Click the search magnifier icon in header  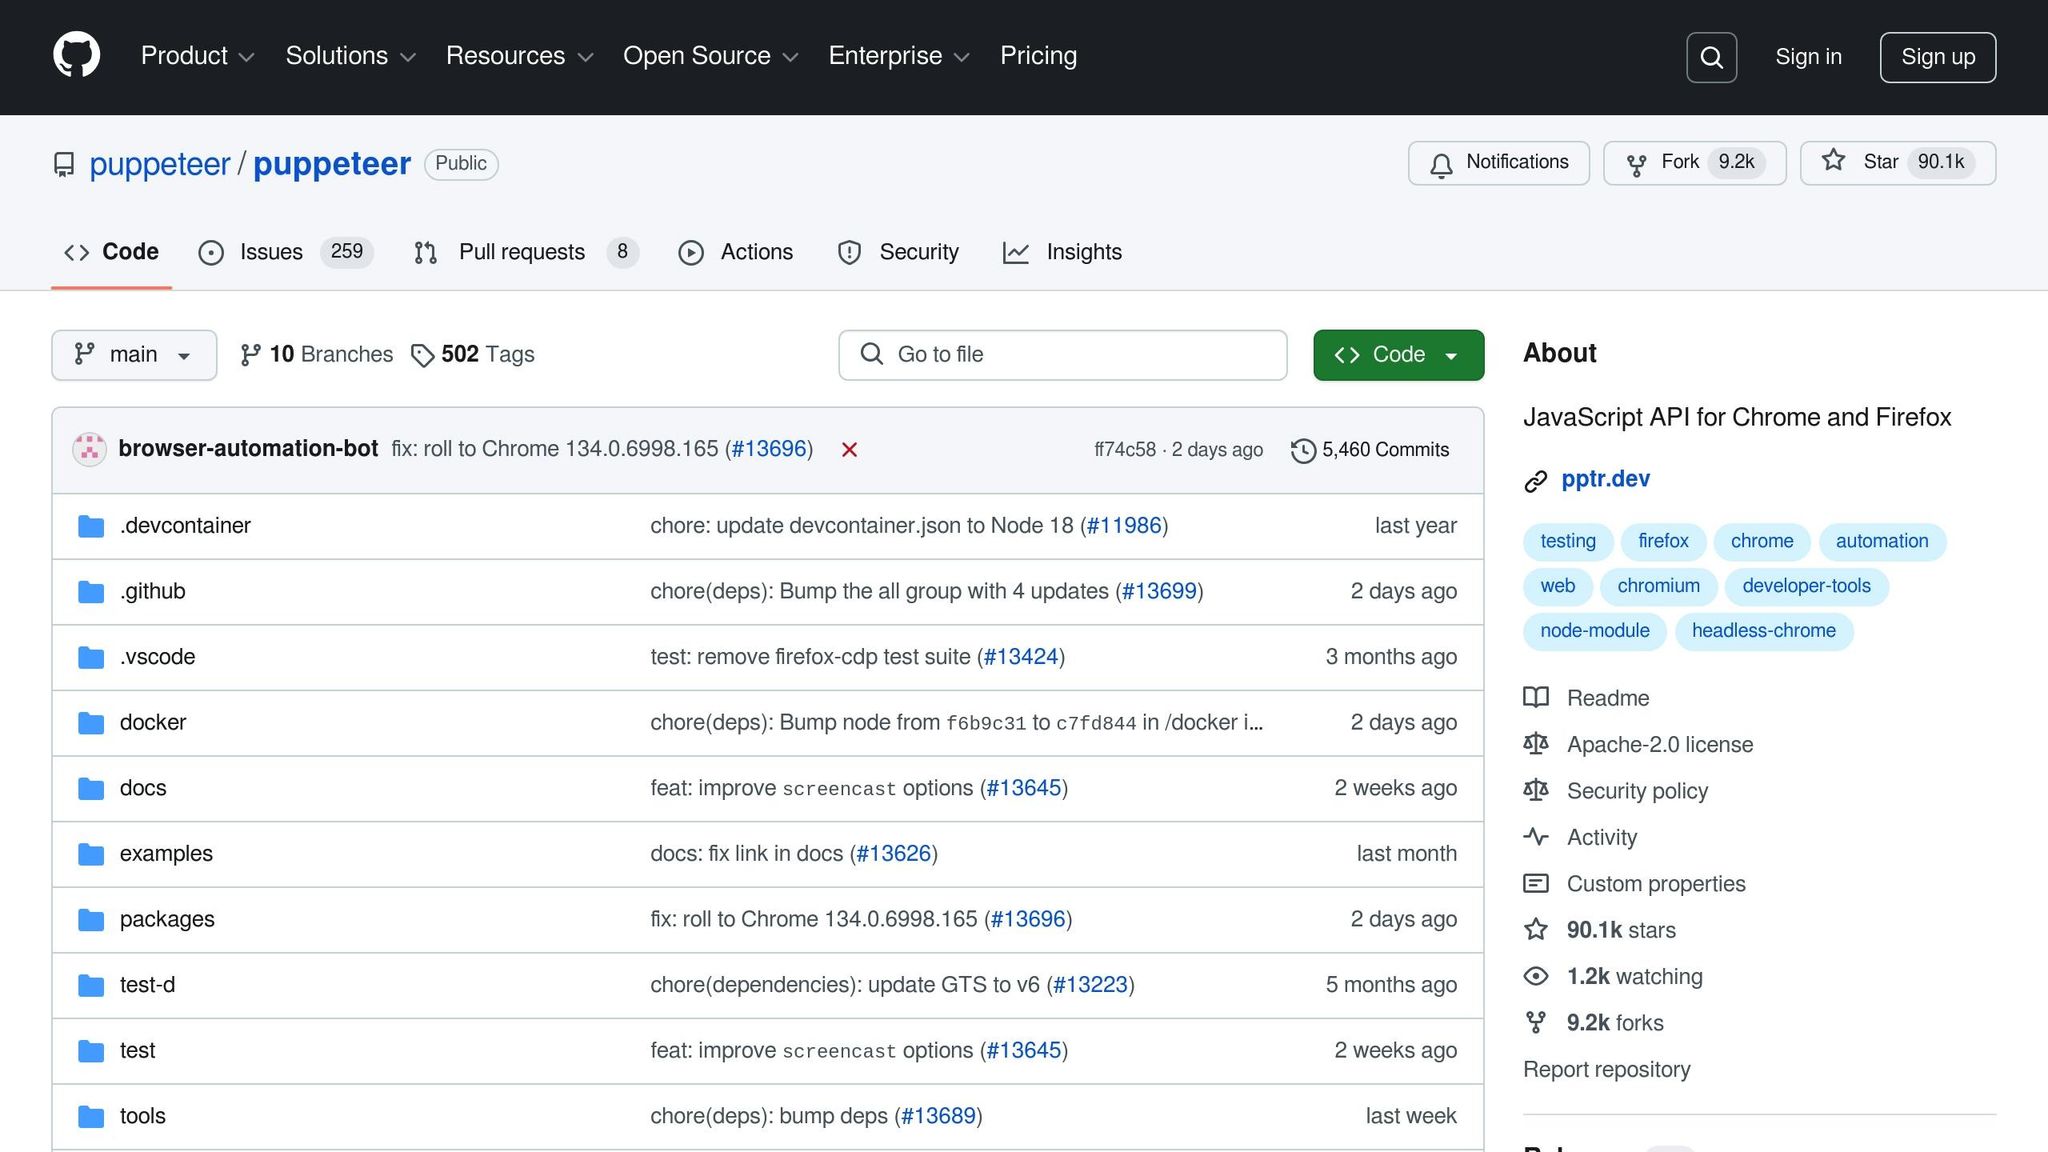coord(1711,57)
